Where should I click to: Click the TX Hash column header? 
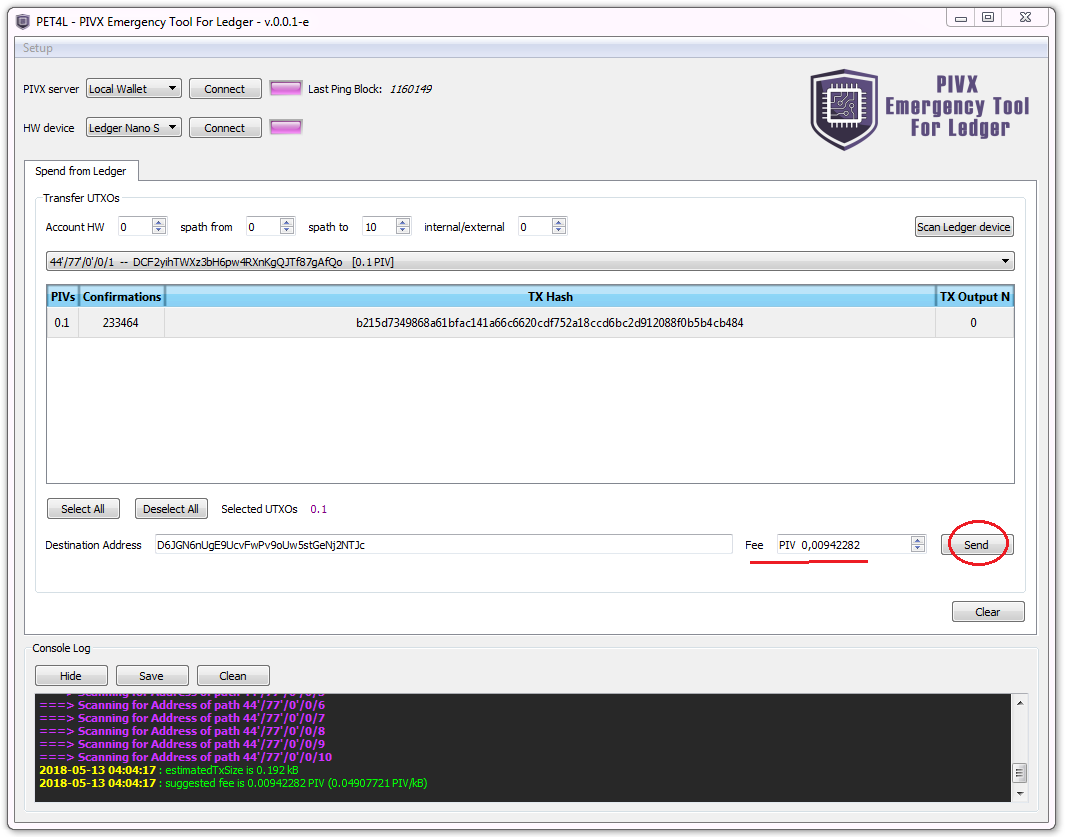click(x=550, y=297)
